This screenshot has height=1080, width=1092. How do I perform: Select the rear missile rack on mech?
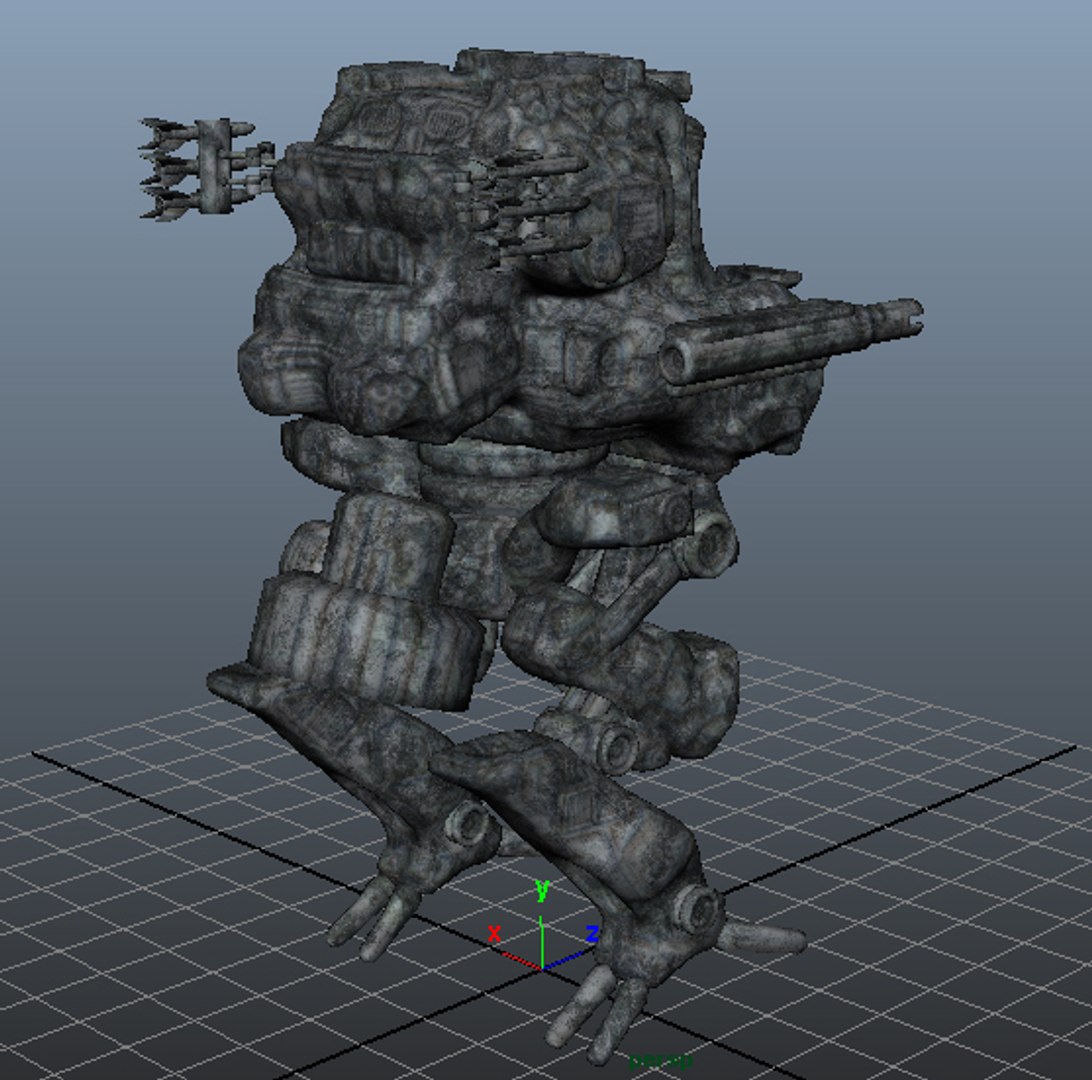coord(206,169)
